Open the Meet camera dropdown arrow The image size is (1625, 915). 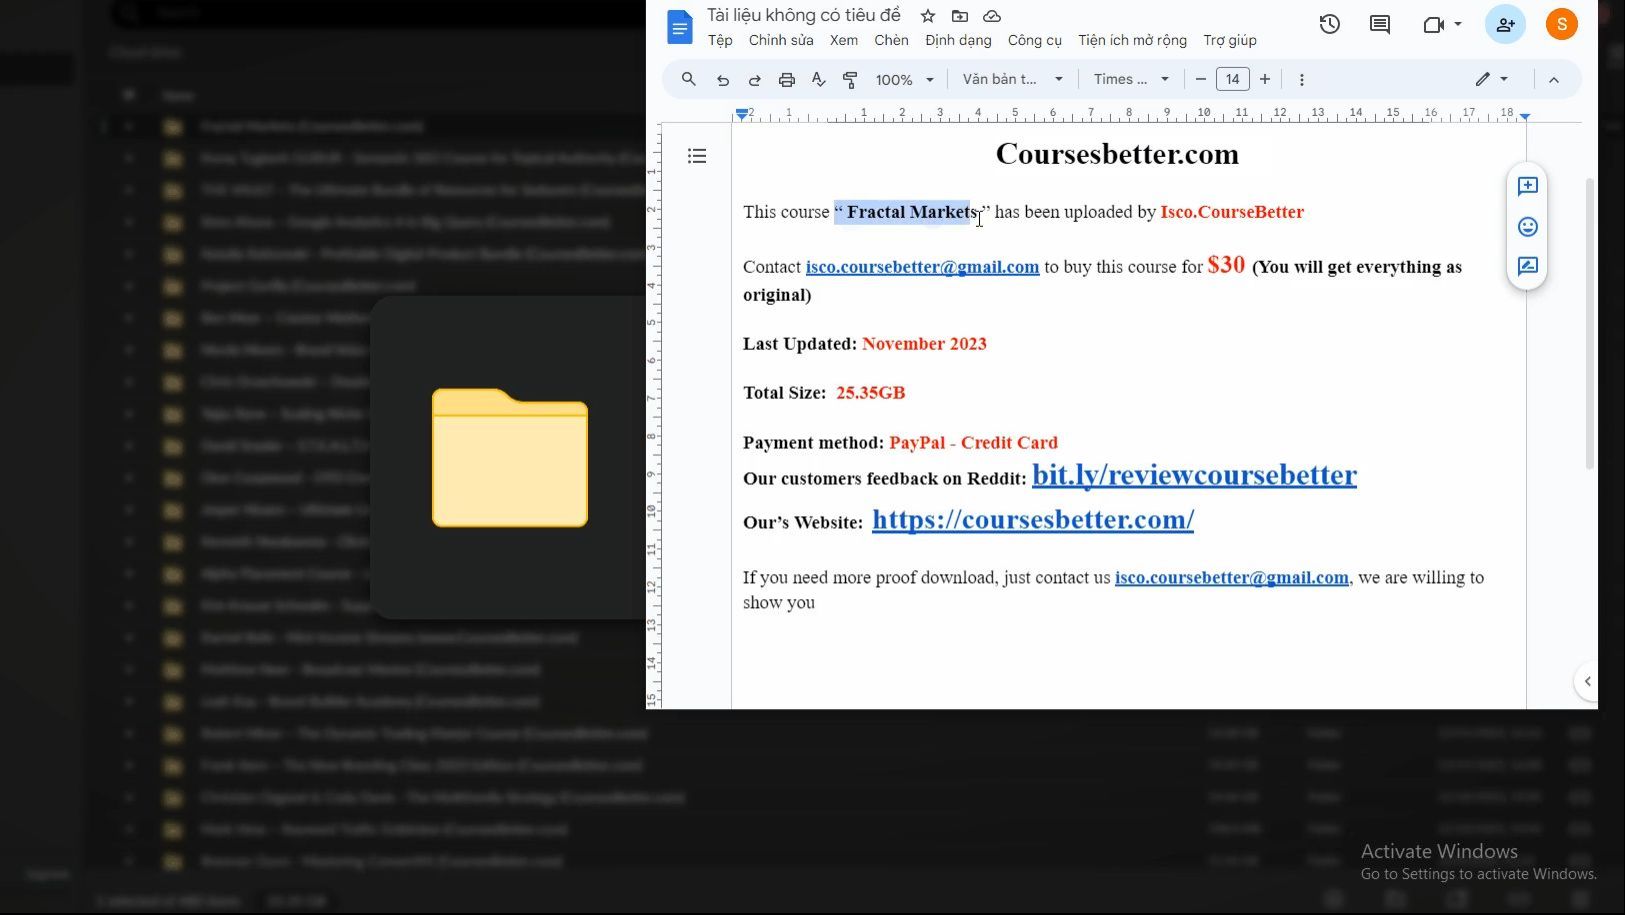[x=1458, y=24]
